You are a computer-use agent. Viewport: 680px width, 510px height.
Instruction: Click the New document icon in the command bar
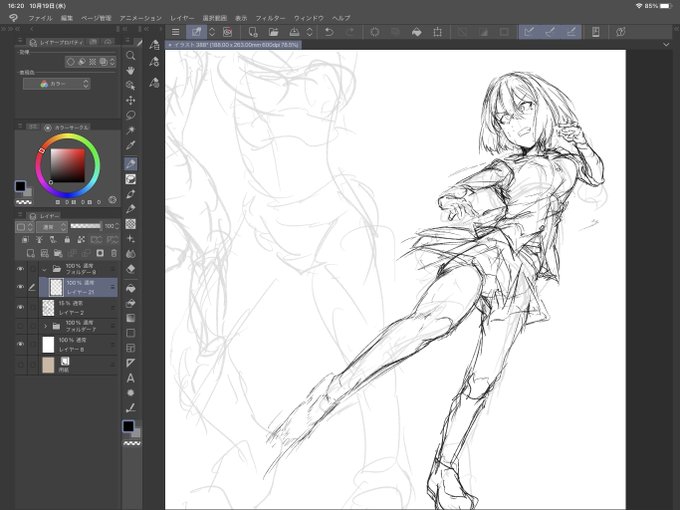(253, 32)
